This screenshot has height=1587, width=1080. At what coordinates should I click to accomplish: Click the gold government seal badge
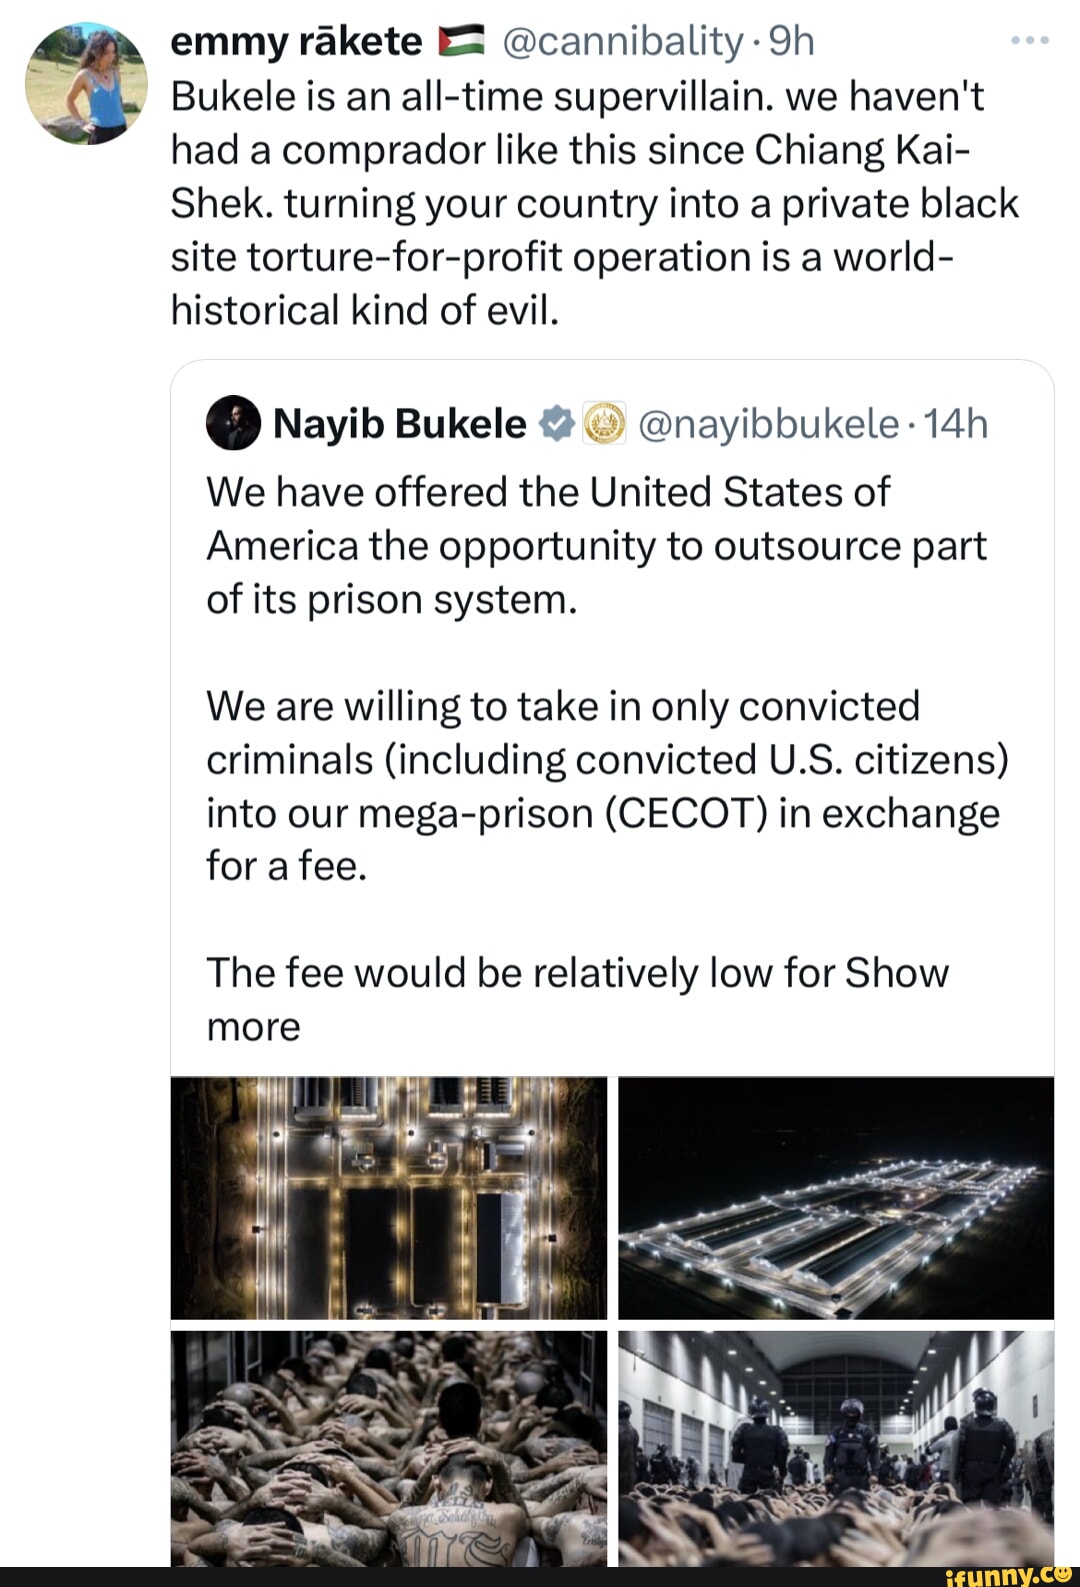[603, 425]
